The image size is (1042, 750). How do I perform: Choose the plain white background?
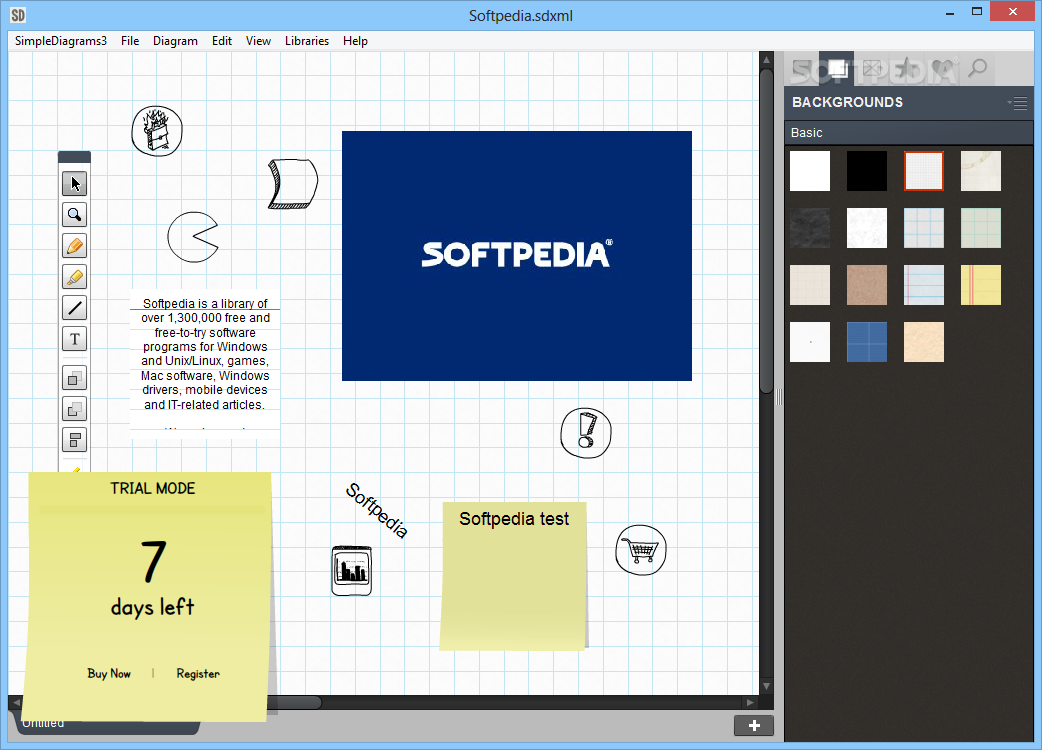[809, 171]
